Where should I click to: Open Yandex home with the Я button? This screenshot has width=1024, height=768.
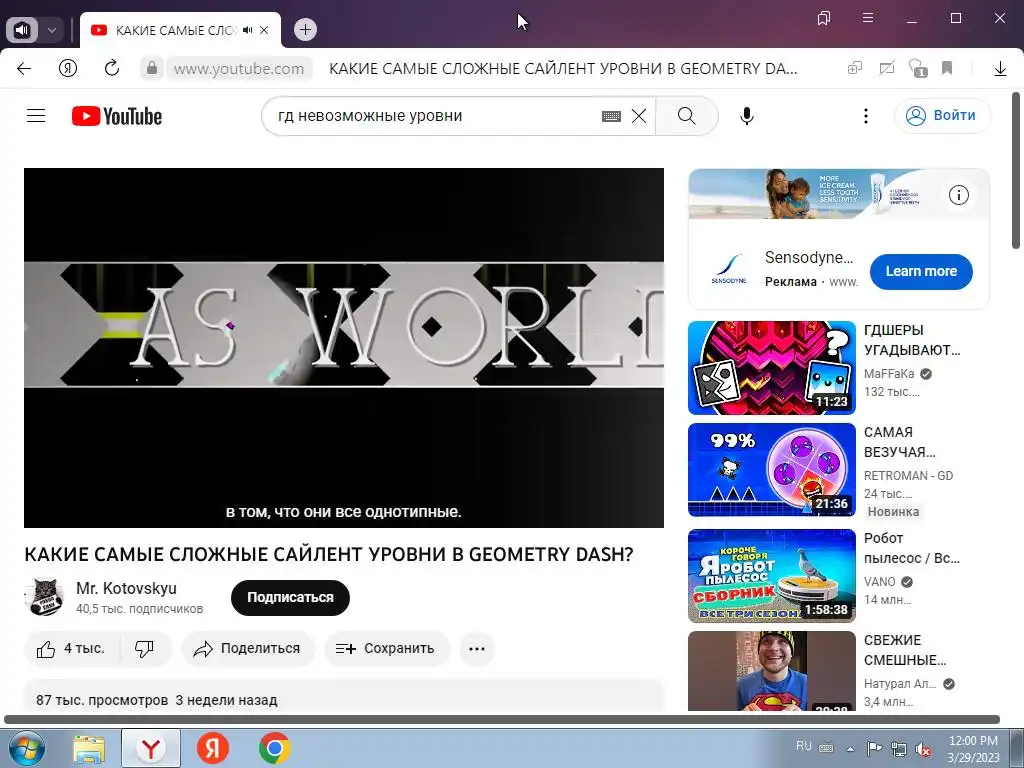tap(68, 68)
